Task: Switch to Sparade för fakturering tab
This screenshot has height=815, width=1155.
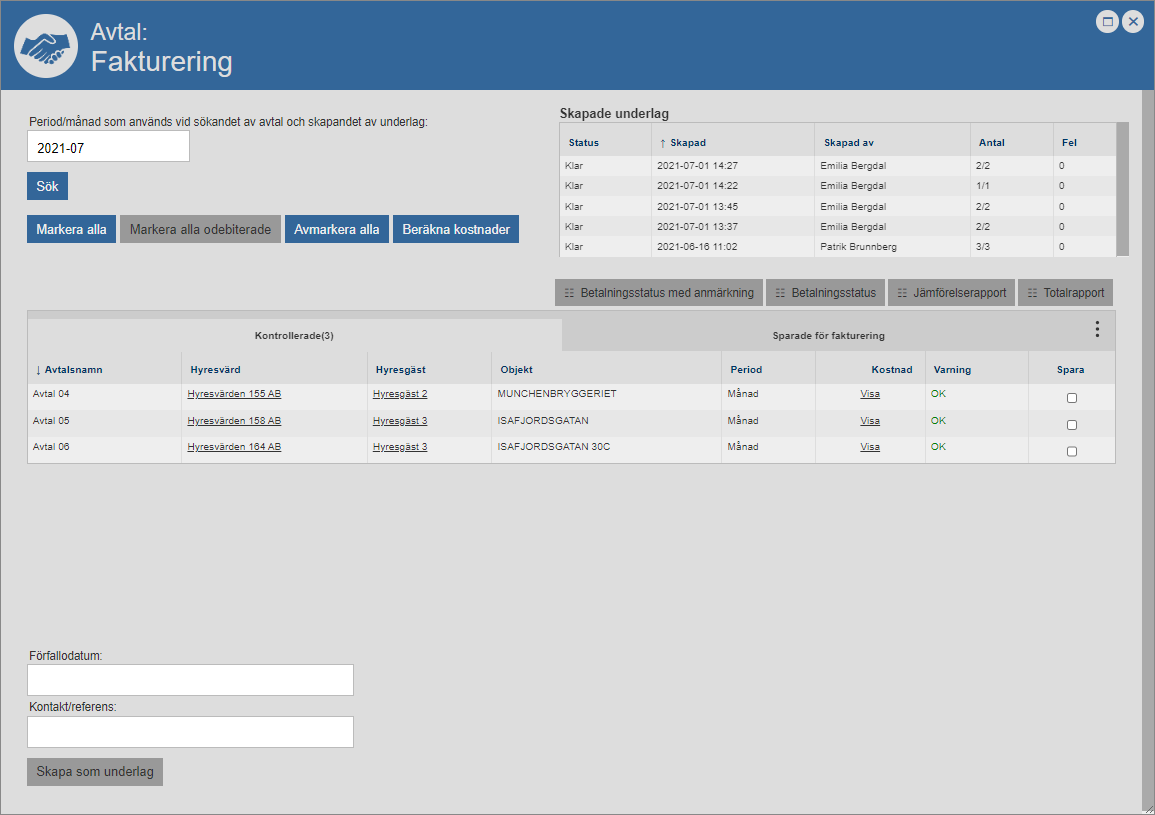Action: 828,336
